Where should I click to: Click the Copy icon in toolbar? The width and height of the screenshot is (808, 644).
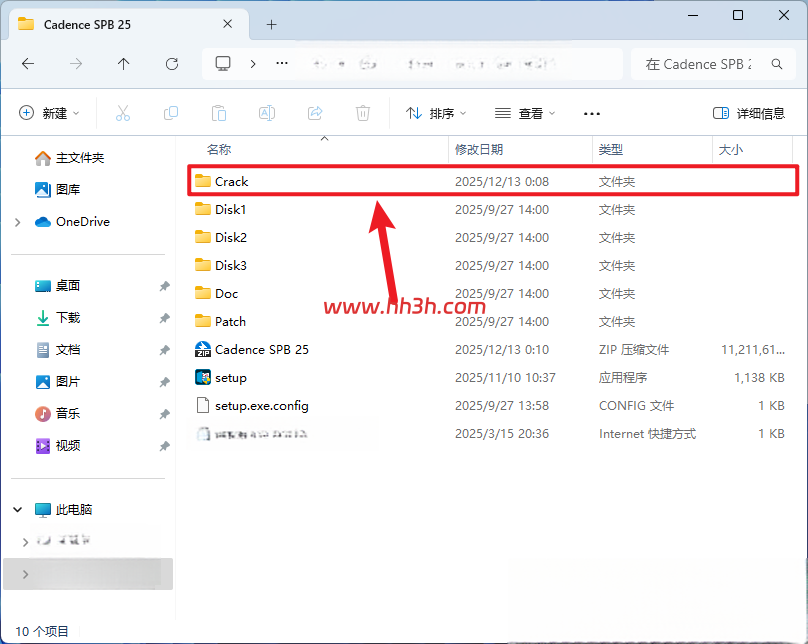point(171,113)
